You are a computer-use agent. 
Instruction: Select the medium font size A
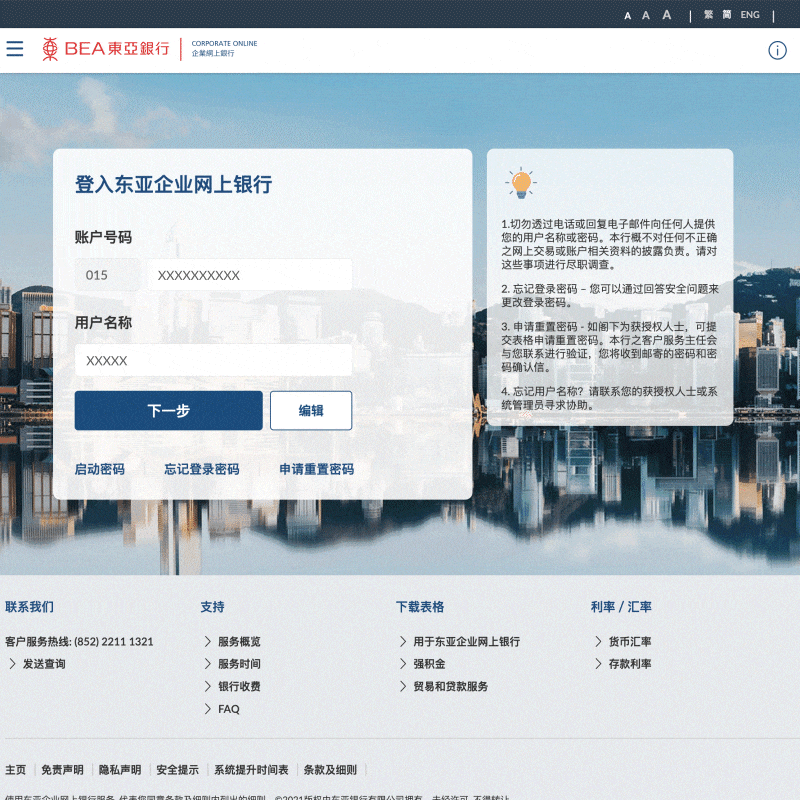pyautogui.click(x=646, y=15)
